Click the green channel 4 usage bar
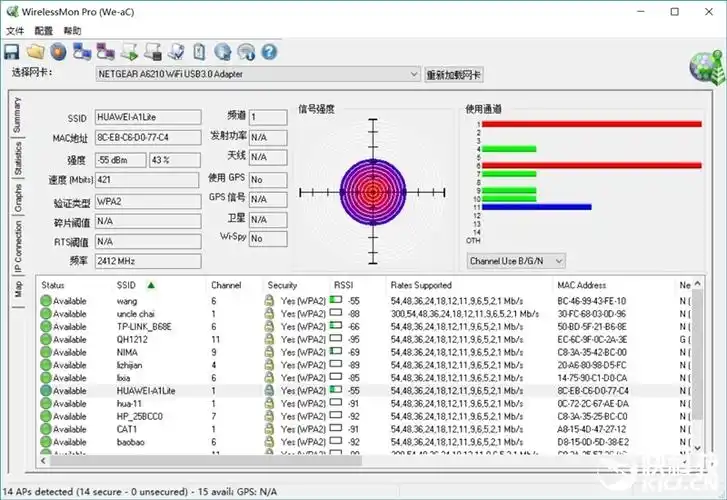Screen dimensions: 727x500 click(x=509, y=149)
